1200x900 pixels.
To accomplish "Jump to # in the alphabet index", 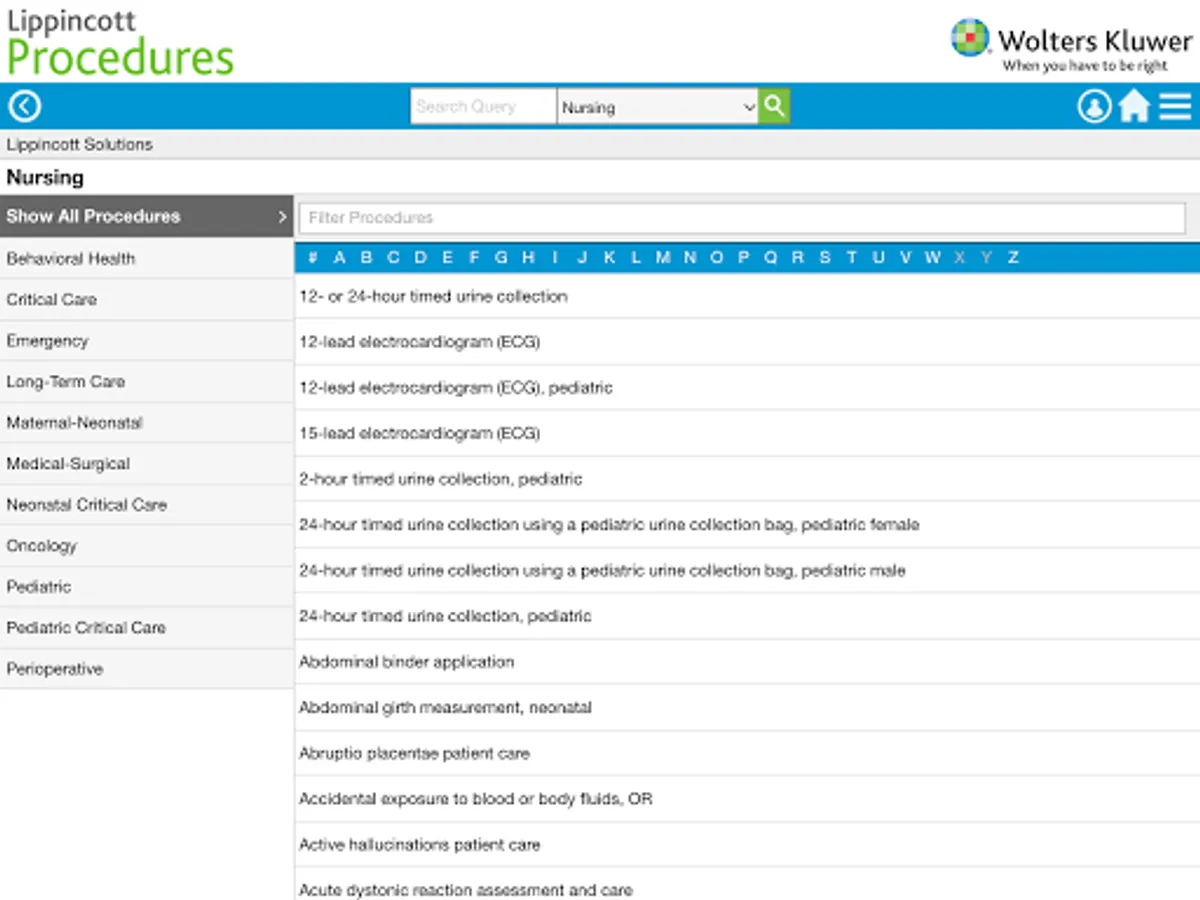I will point(313,257).
